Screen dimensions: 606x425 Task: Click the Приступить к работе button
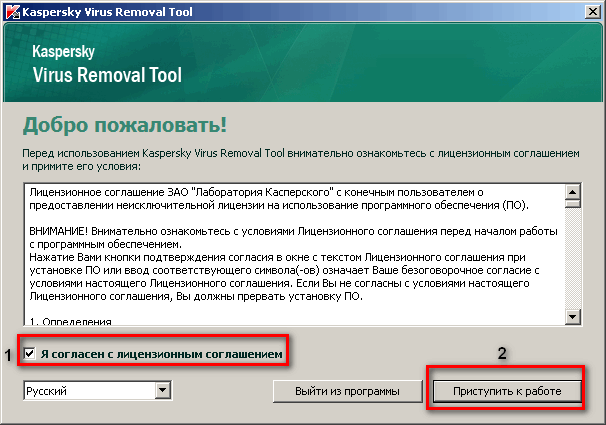click(507, 391)
